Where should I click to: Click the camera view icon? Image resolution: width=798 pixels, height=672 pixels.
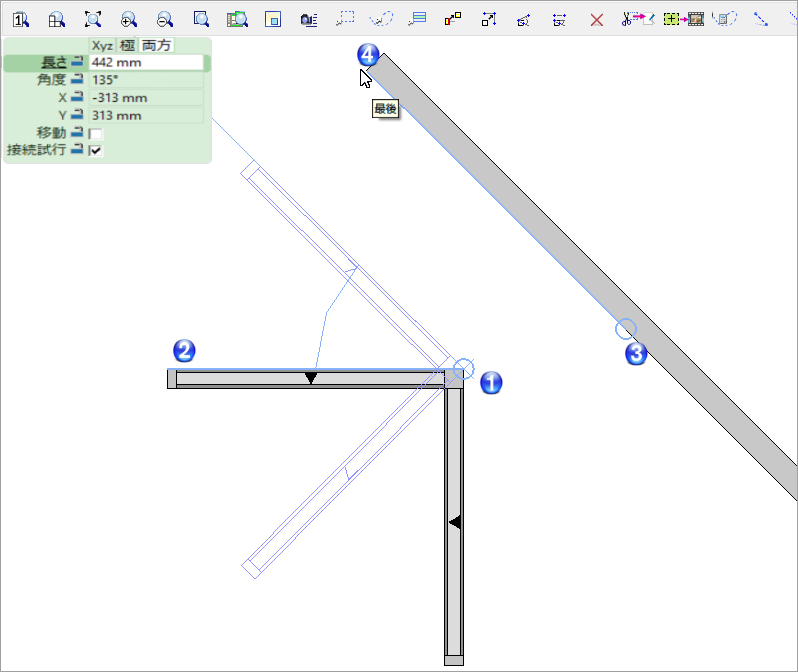309,20
